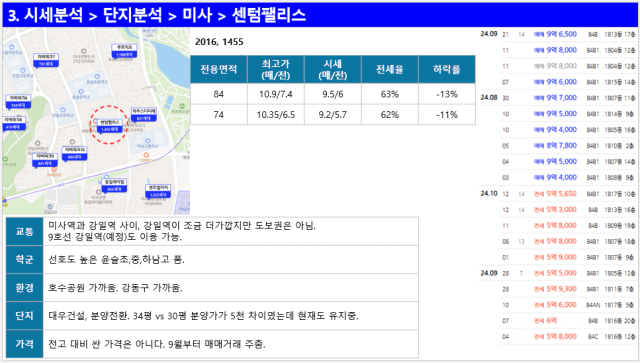Click the orange 스타벅스 icon on map
The image size is (640, 363).
[146, 155]
